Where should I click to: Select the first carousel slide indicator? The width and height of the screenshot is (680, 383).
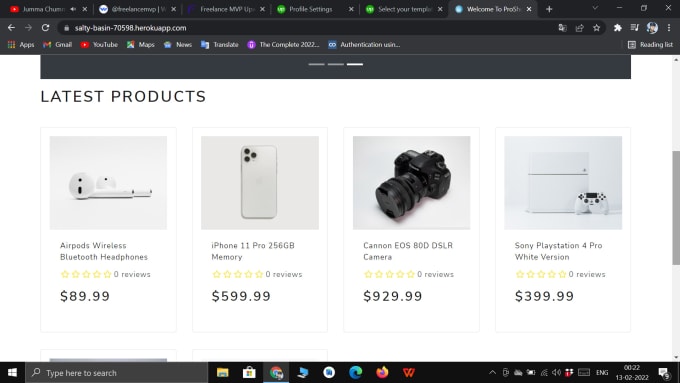316,64
